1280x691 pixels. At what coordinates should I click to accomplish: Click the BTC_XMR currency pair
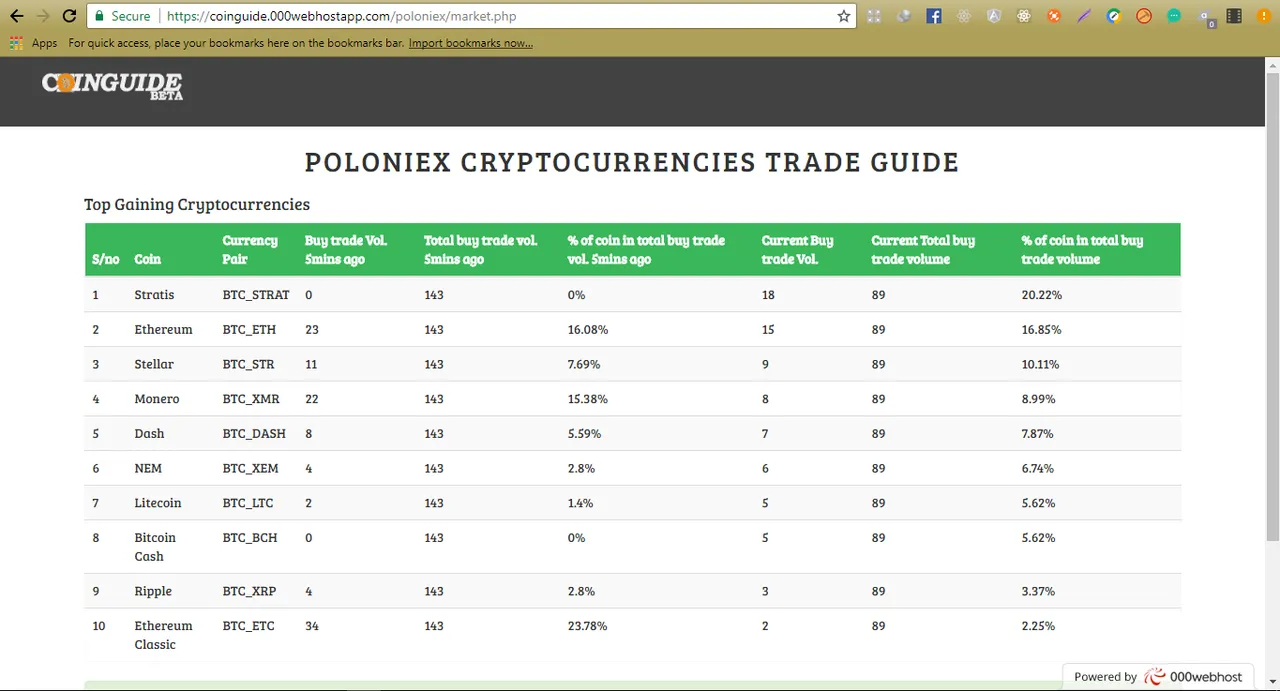pyautogui.click(x=251, y=399)
